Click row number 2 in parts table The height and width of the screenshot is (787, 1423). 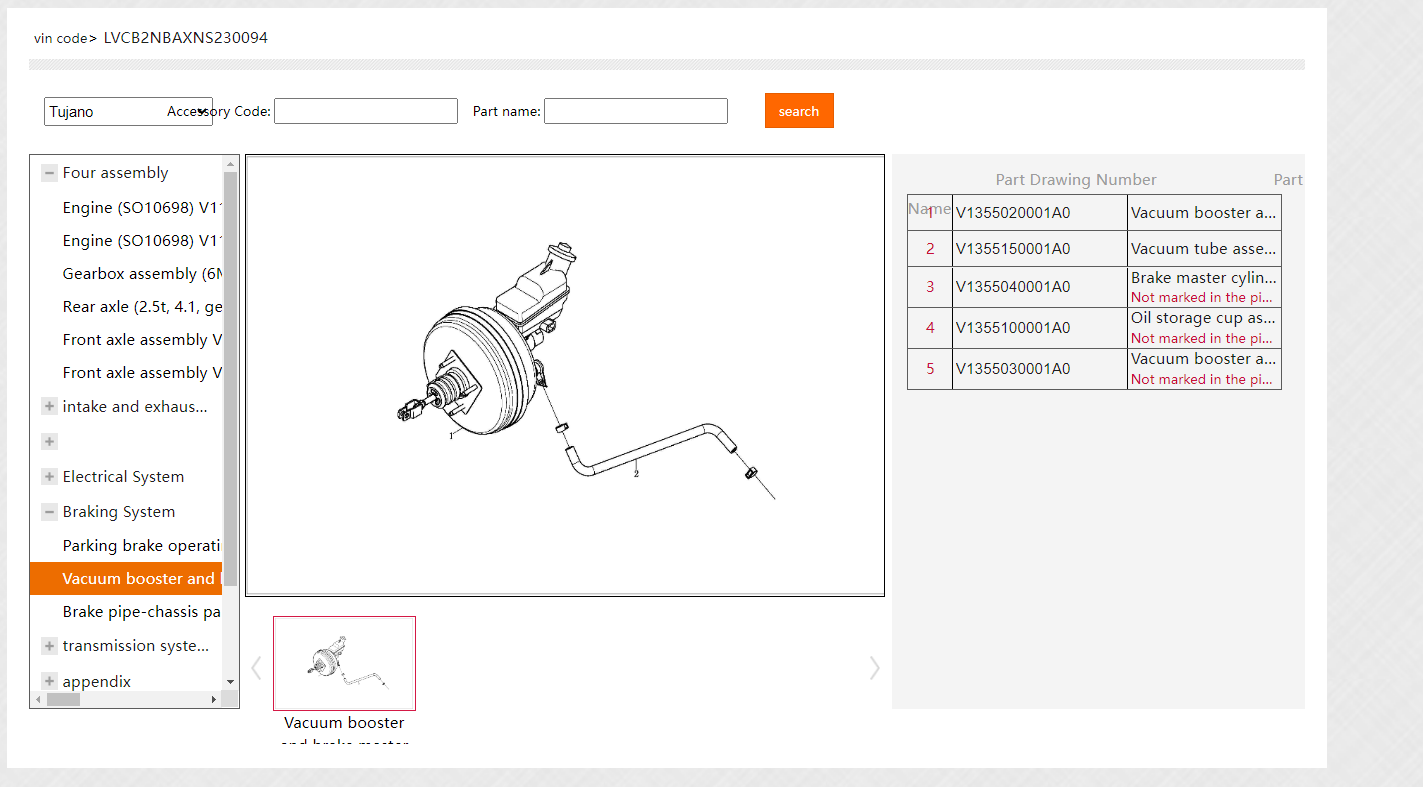point(930,249)
